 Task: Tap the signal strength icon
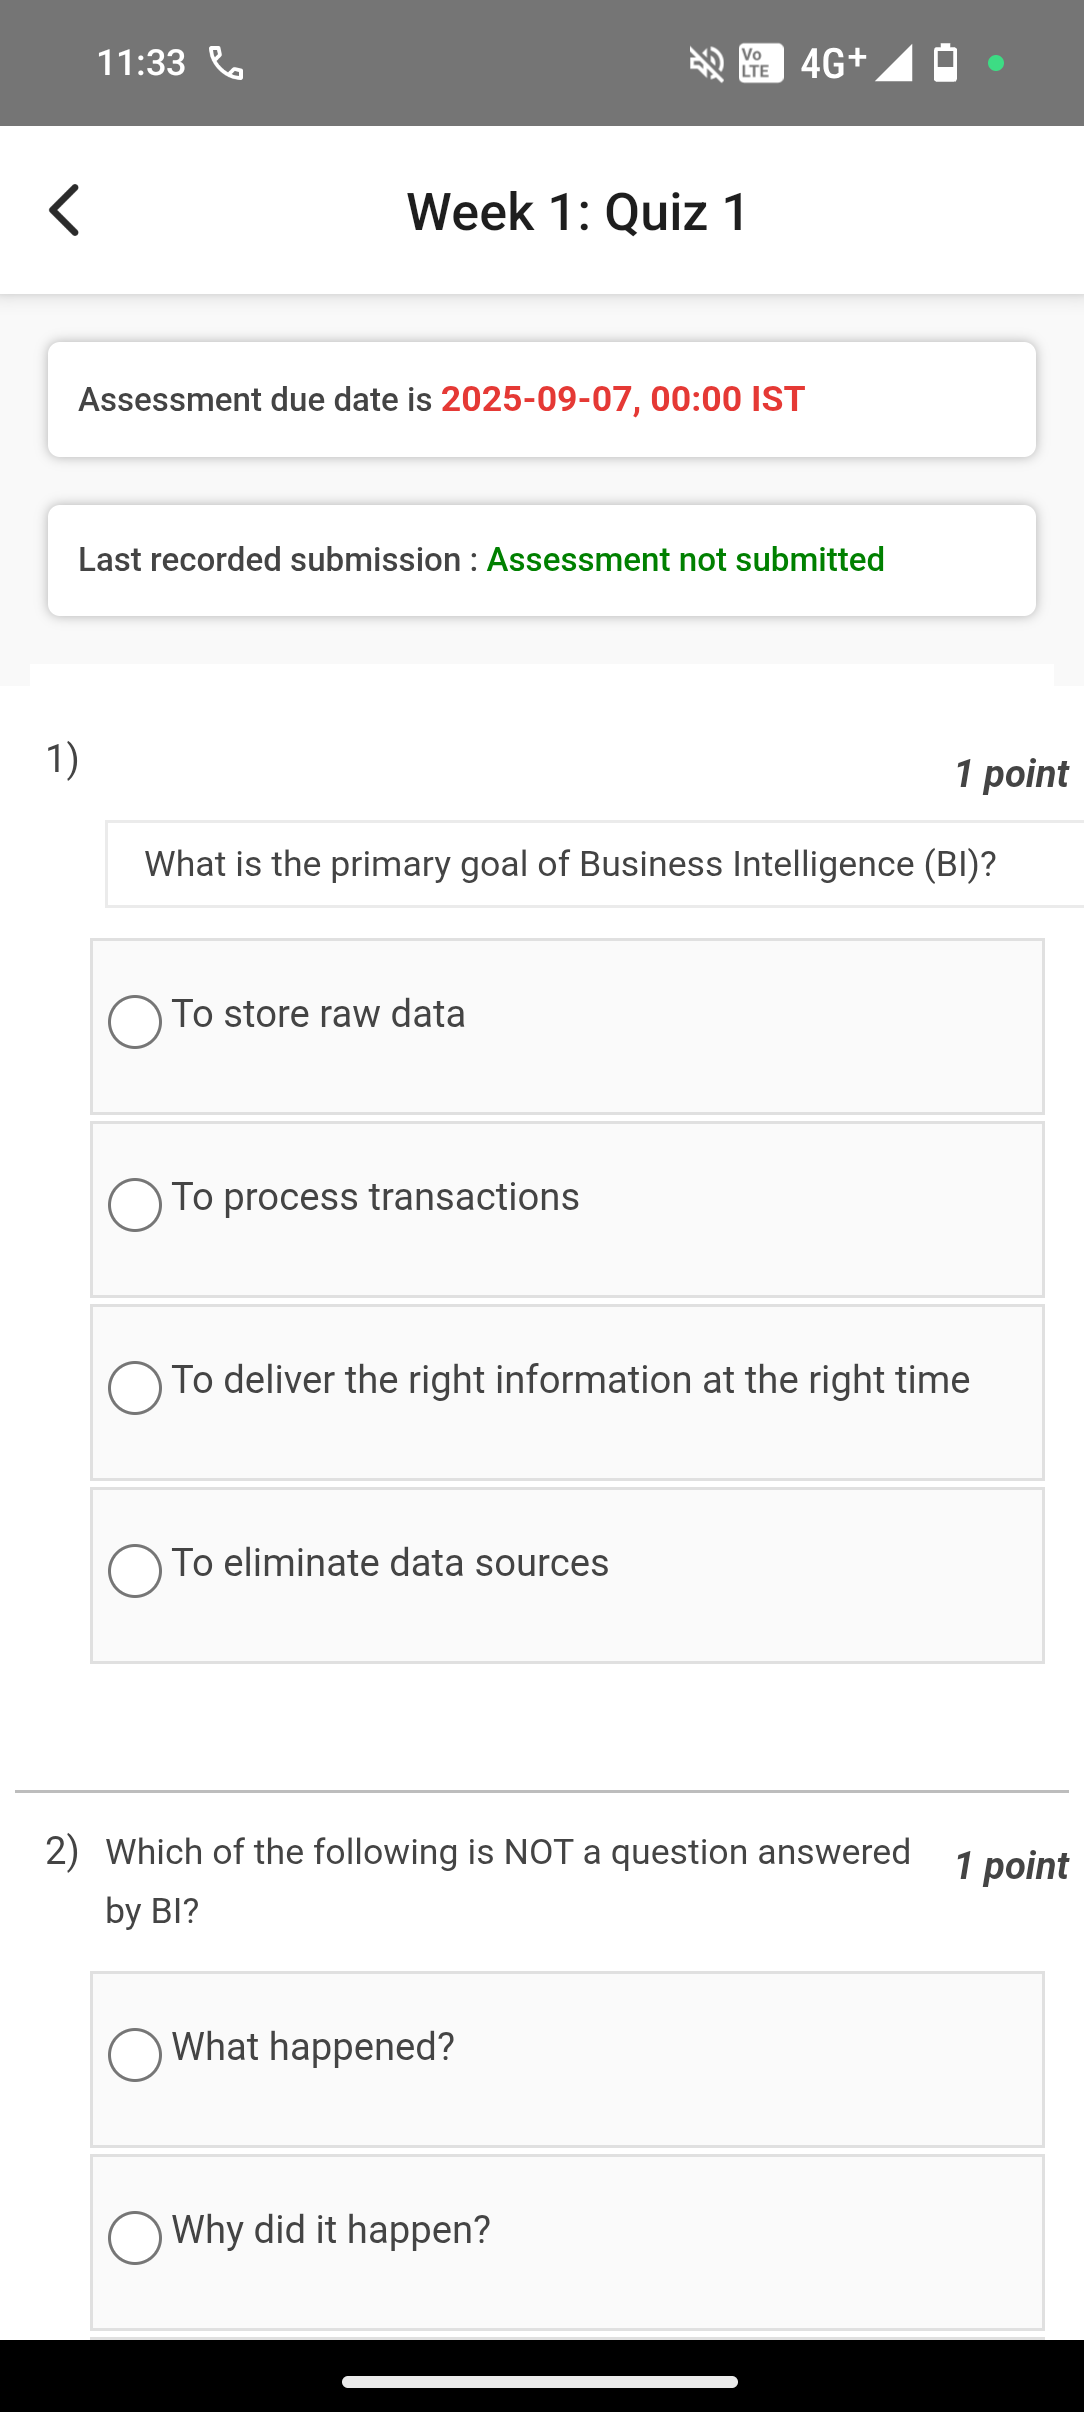pos(893,63)
